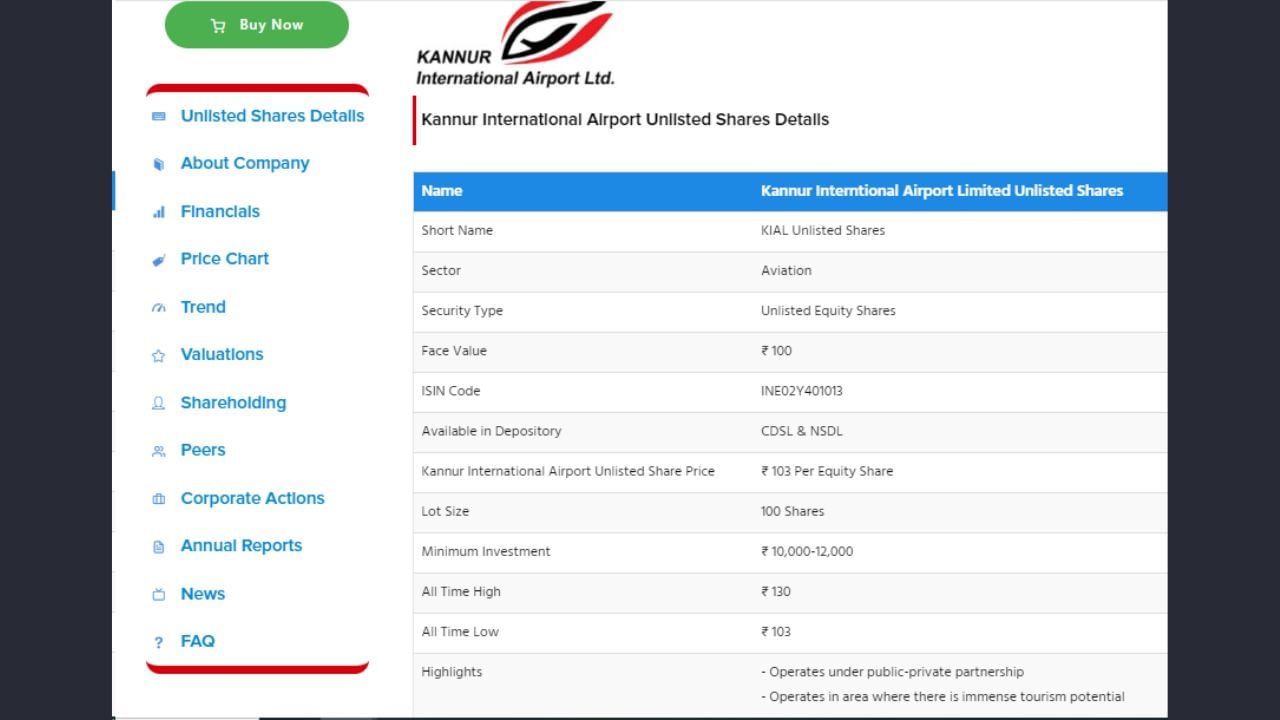Click the Shareholding person icon
Image resolution: width=1280 pixels, height=720 pixels.
158,403
